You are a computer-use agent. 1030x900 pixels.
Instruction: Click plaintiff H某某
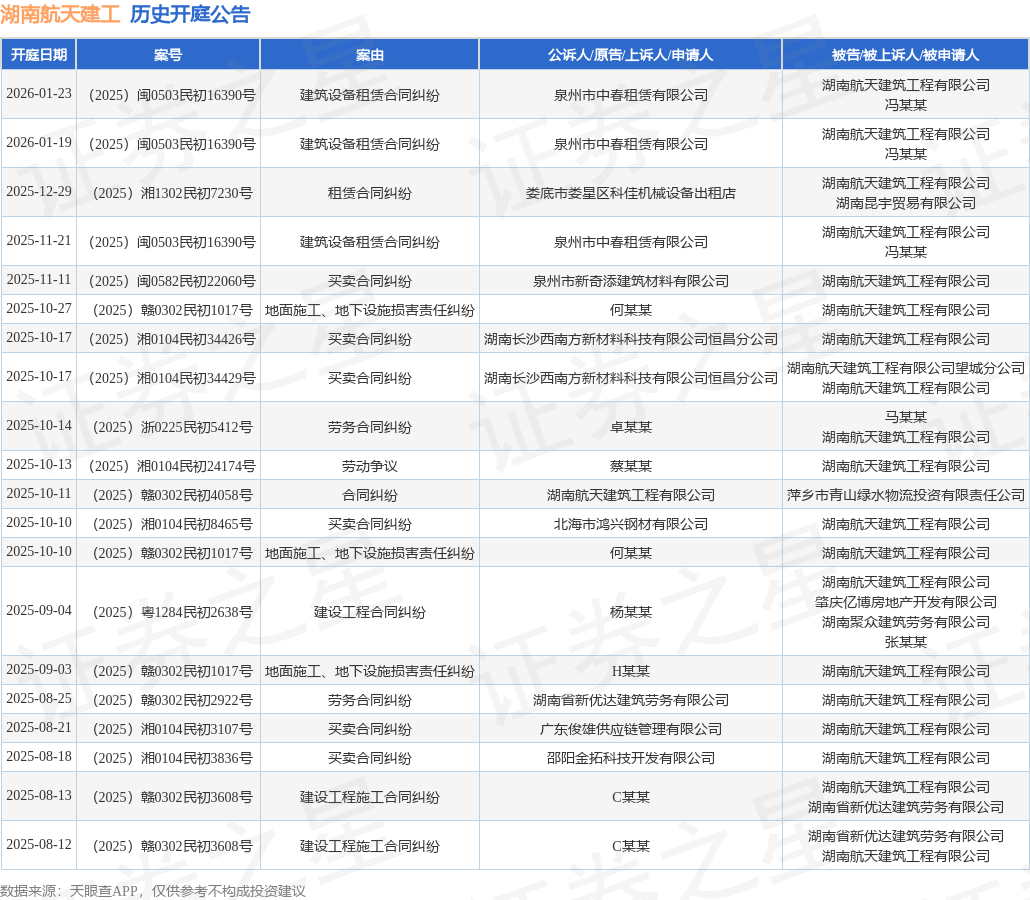(x=631, y=671)
